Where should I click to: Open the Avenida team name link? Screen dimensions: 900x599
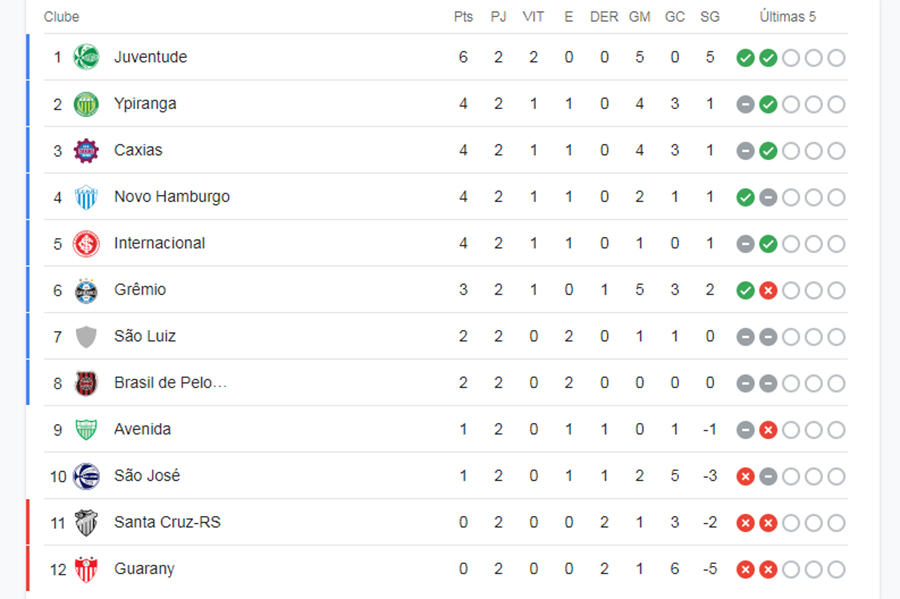142,429
